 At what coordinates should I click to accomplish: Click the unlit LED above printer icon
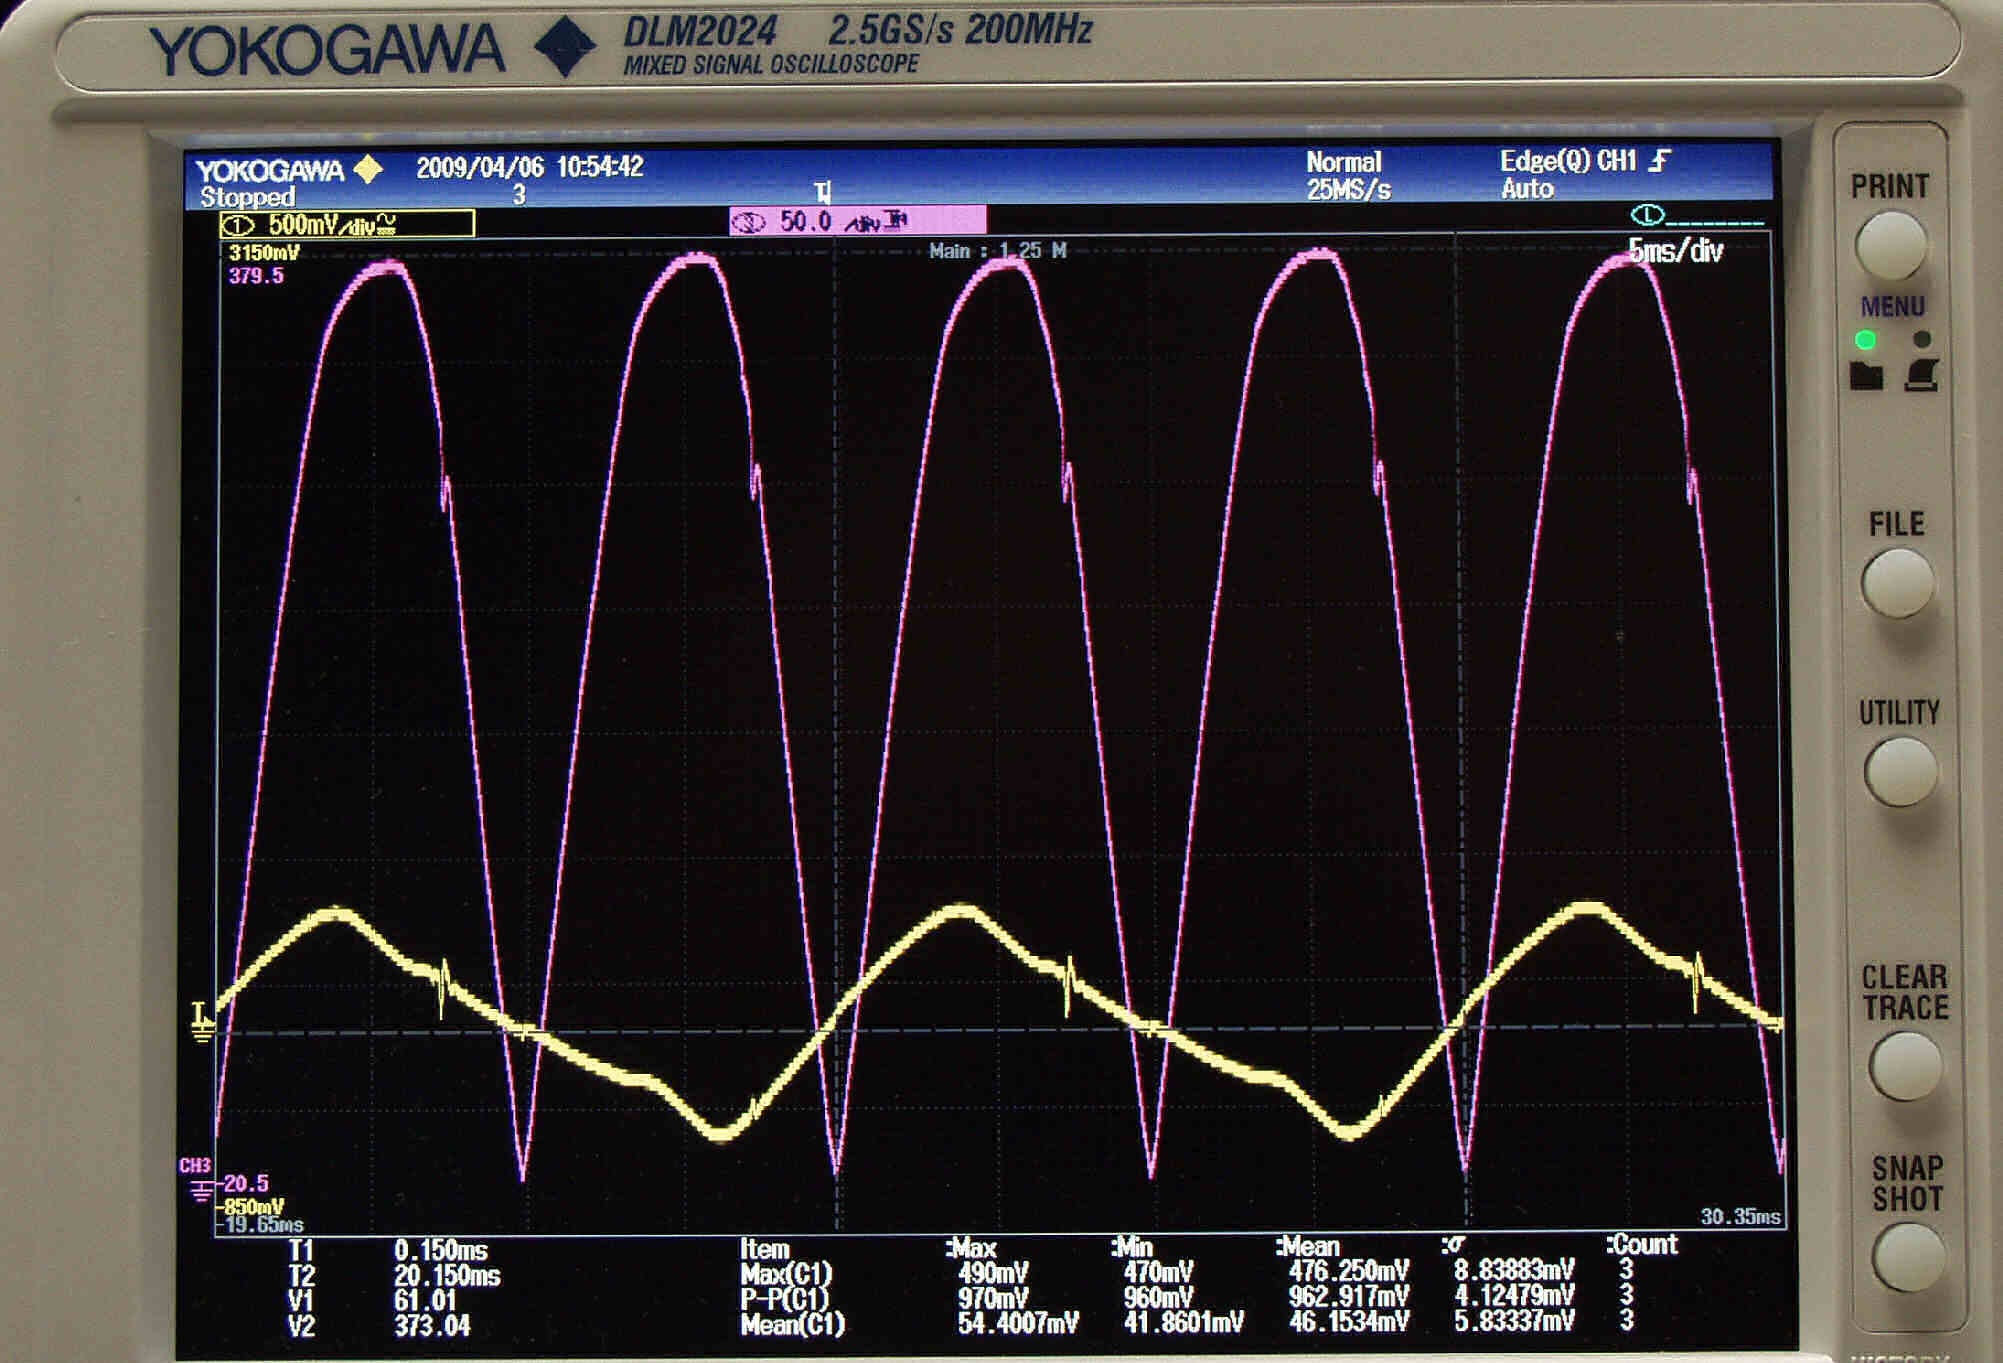1921,340
